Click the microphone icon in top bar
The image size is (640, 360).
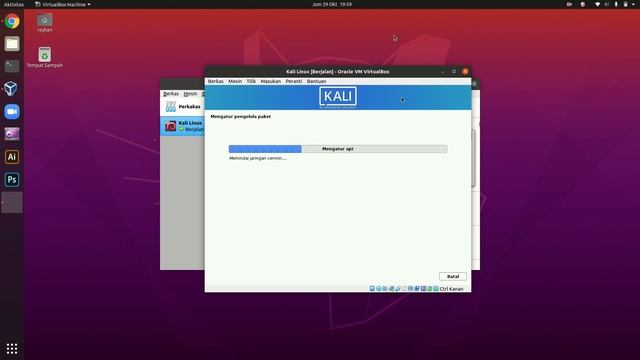point(616,4)
